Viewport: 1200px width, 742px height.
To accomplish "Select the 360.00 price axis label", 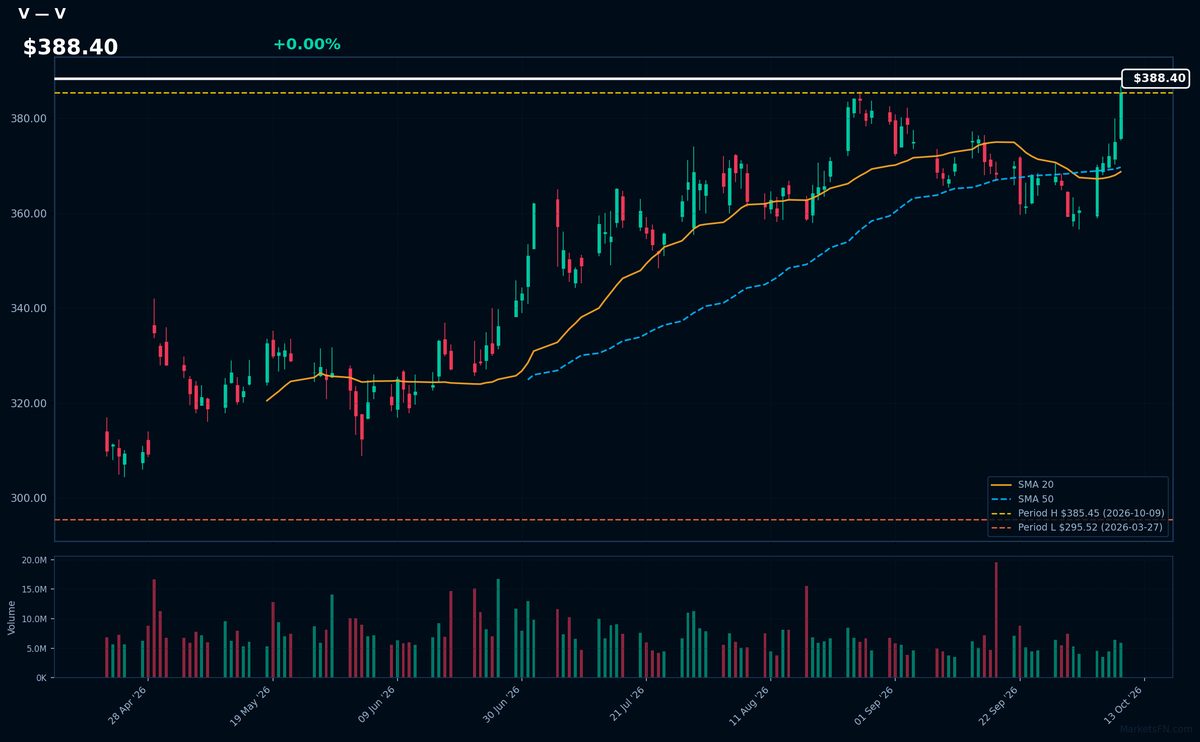I will [29, 214].
